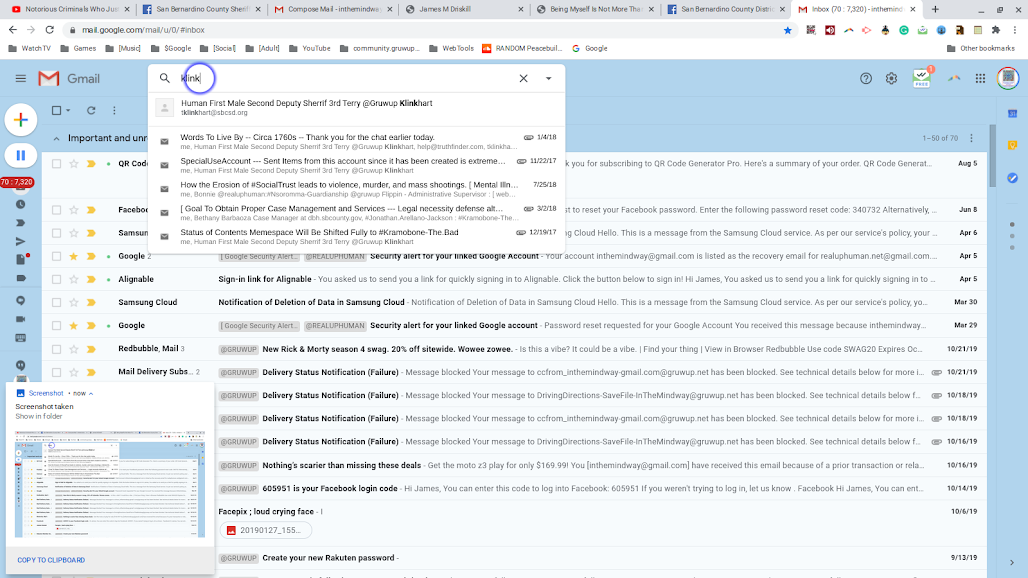Select the QR Code email checkbox

click(56, 164)
